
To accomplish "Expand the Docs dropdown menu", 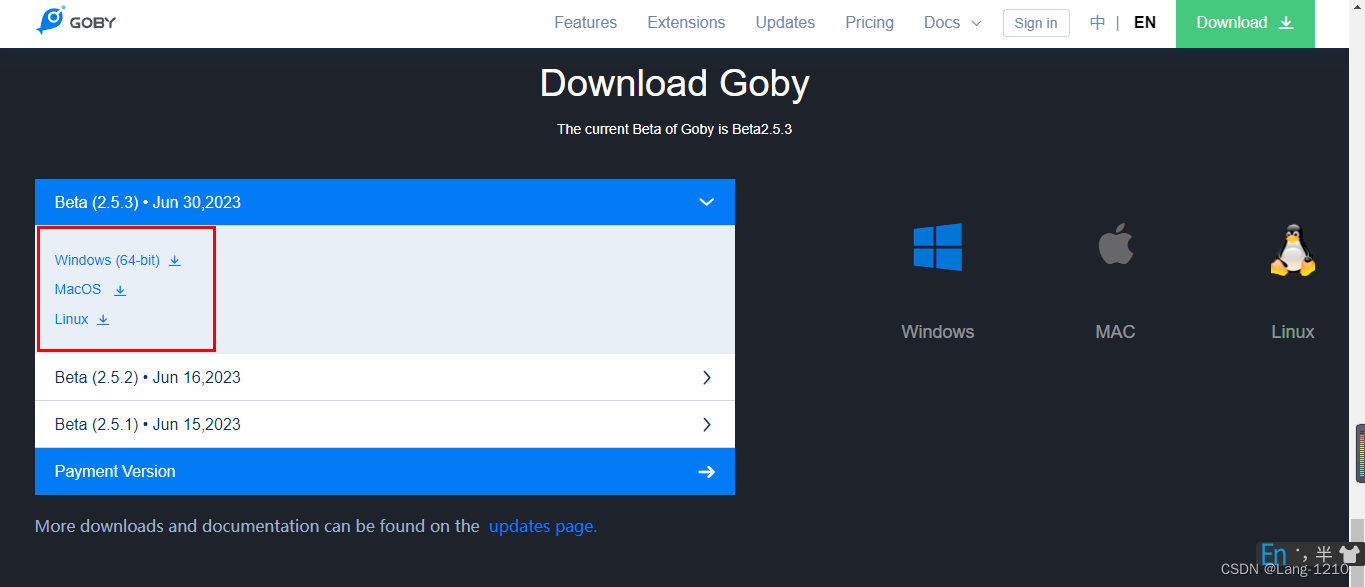I will coord(952,22).
